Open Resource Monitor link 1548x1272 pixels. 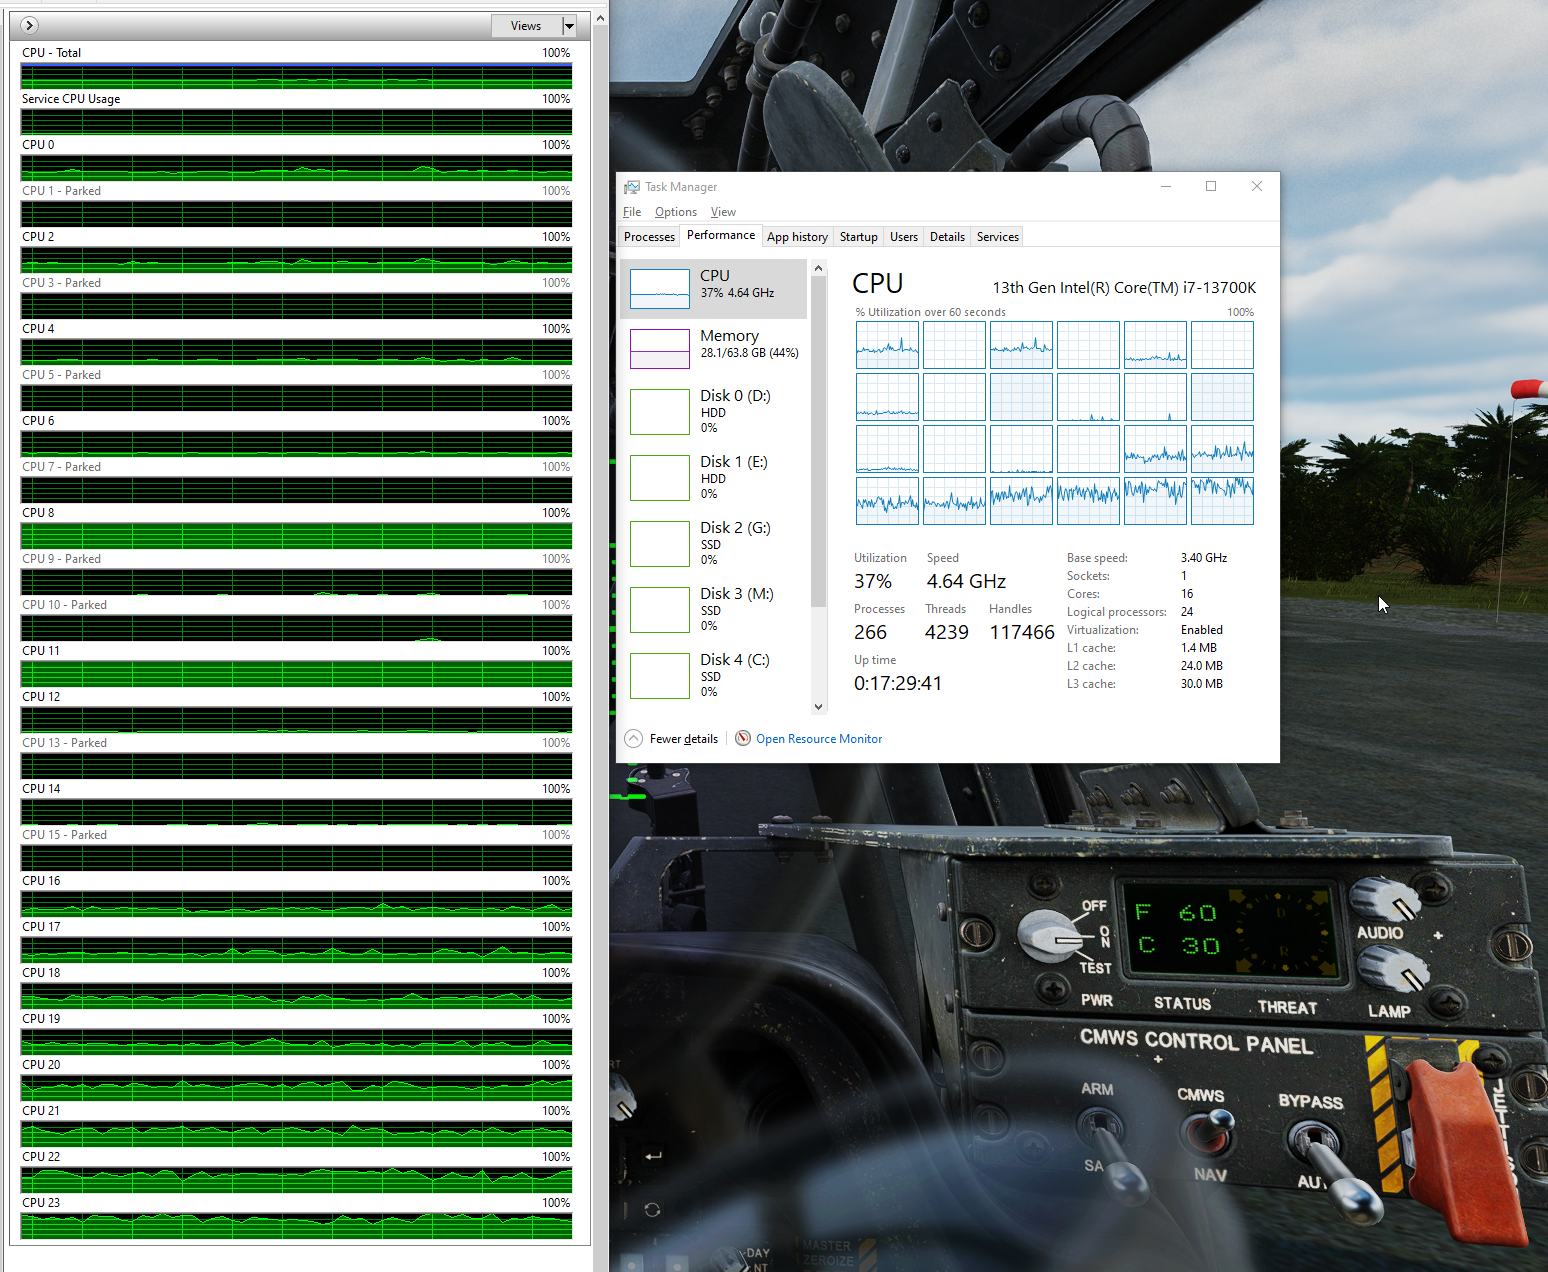[x=819, y=739]
